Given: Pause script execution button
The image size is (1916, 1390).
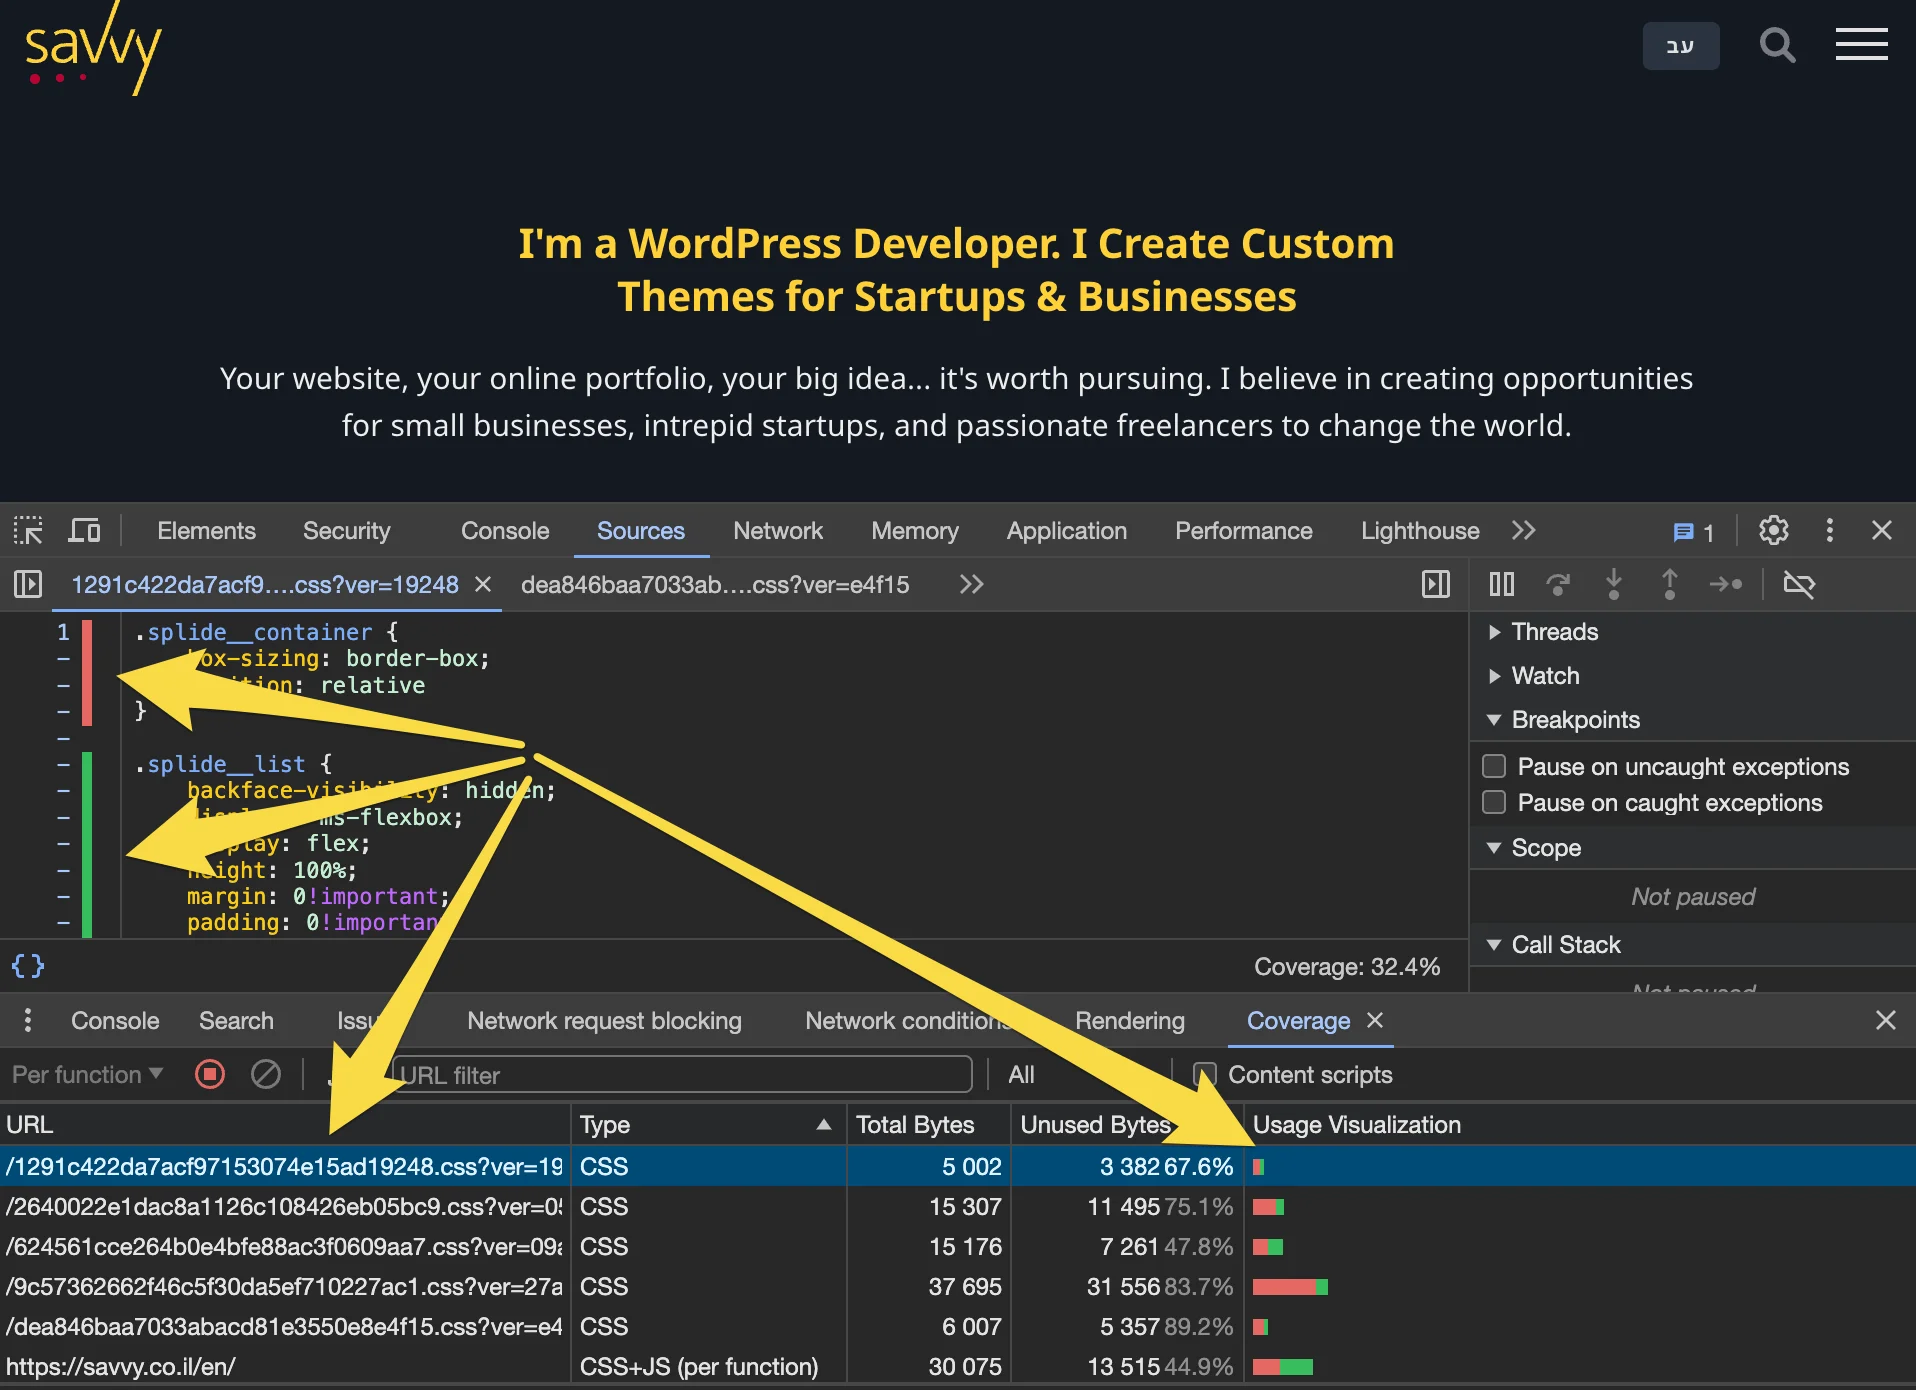Looking at the screenshot, I should (x=1501, y=584).
